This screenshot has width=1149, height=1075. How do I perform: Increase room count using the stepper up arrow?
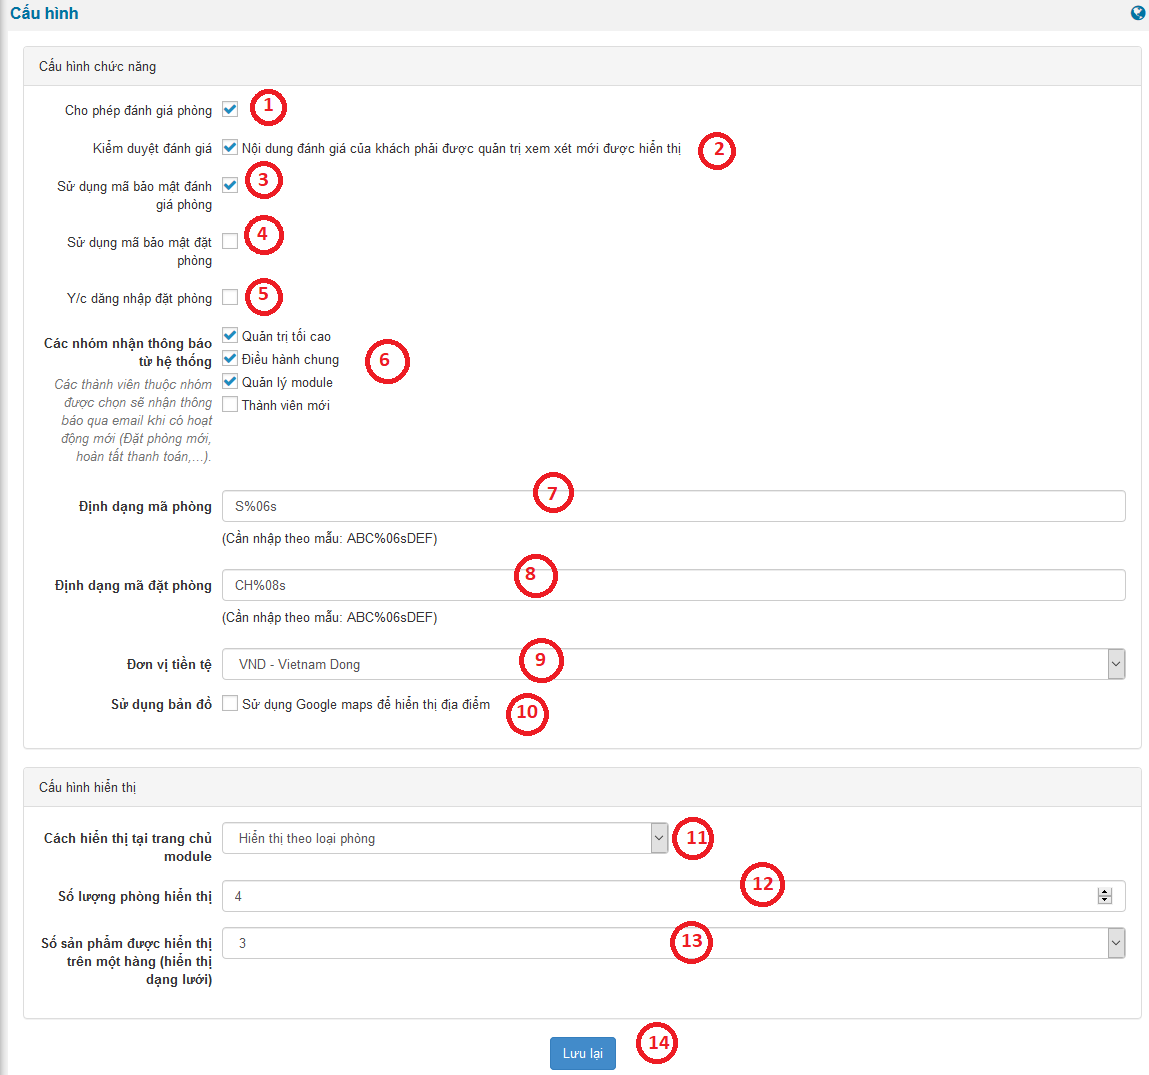coord(1105,892)
